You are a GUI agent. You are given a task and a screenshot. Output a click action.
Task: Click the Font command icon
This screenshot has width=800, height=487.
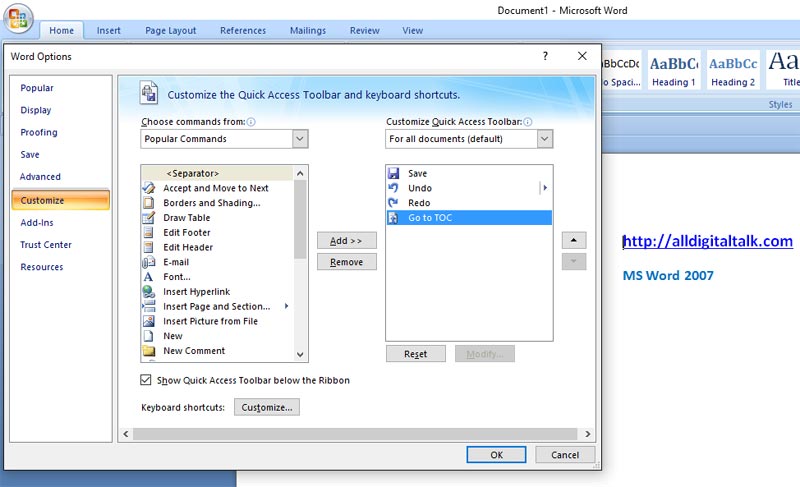[x=148, y=277]
